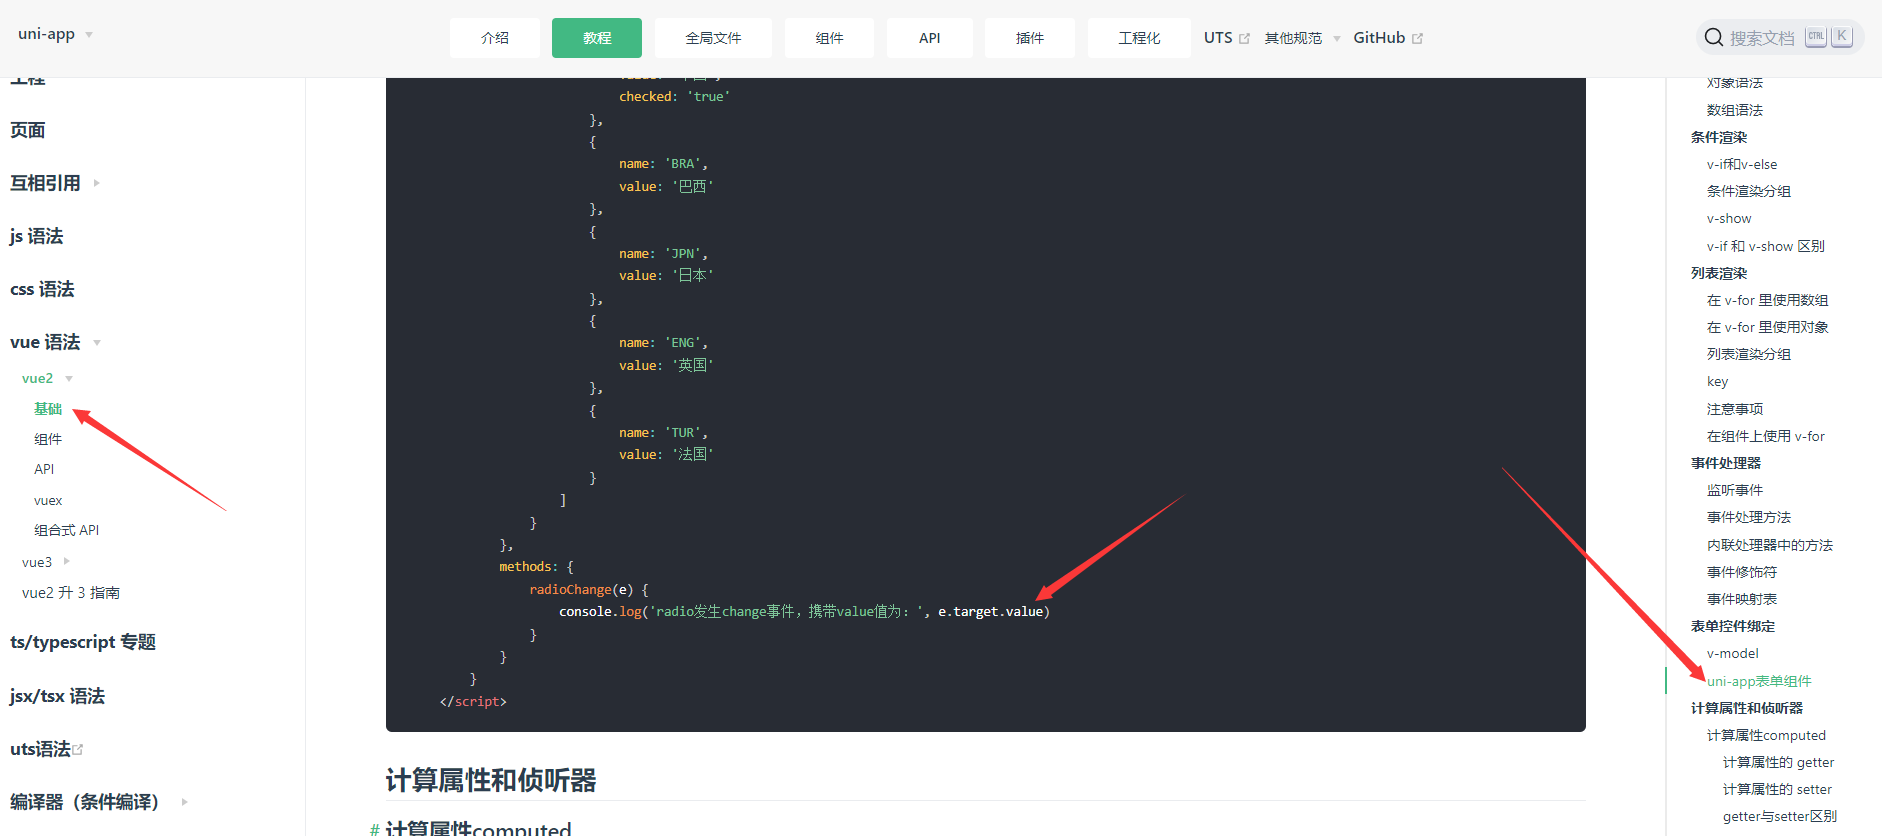
Task: Select 组件 under vue2 in sidebar
Action: pyautogui.click(x=48, y=439)
